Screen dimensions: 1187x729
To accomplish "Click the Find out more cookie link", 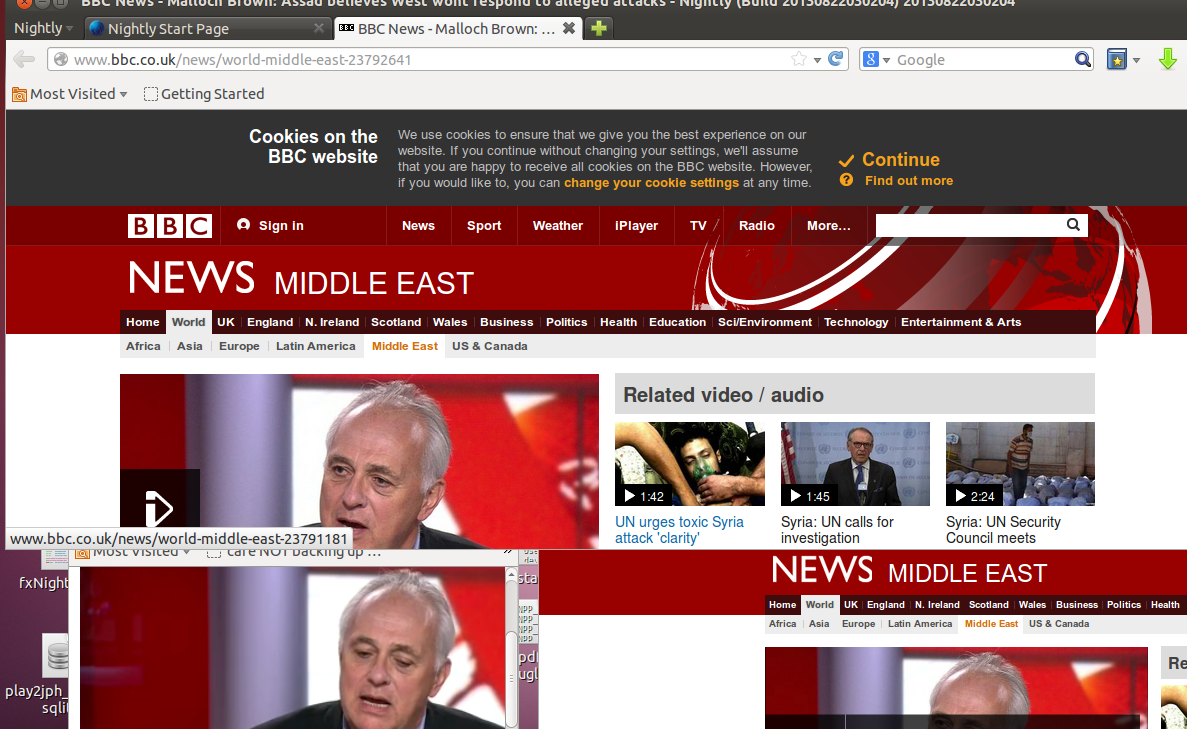I will point(909,180).
